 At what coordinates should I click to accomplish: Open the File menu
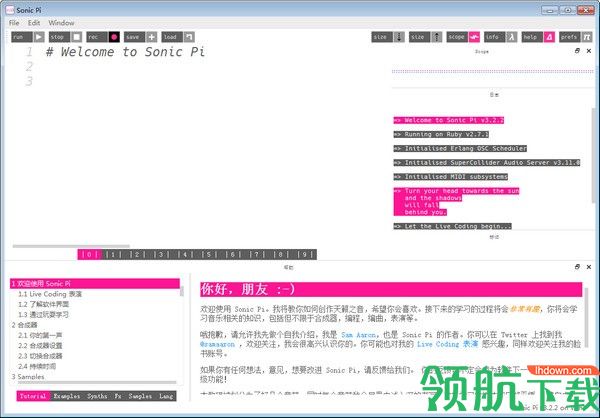point(14,23)
